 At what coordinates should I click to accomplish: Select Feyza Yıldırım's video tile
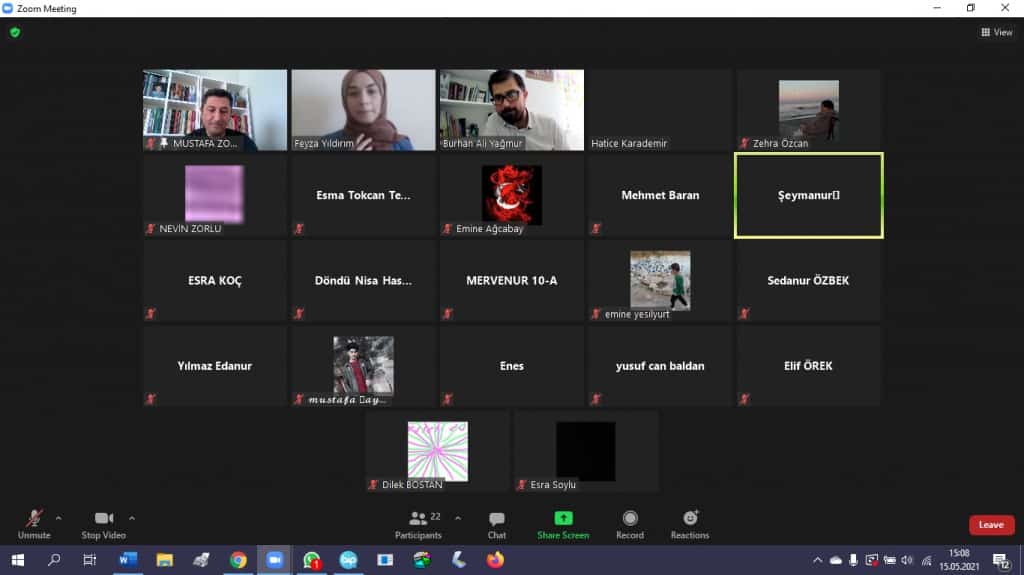click(x=363, y=110)
